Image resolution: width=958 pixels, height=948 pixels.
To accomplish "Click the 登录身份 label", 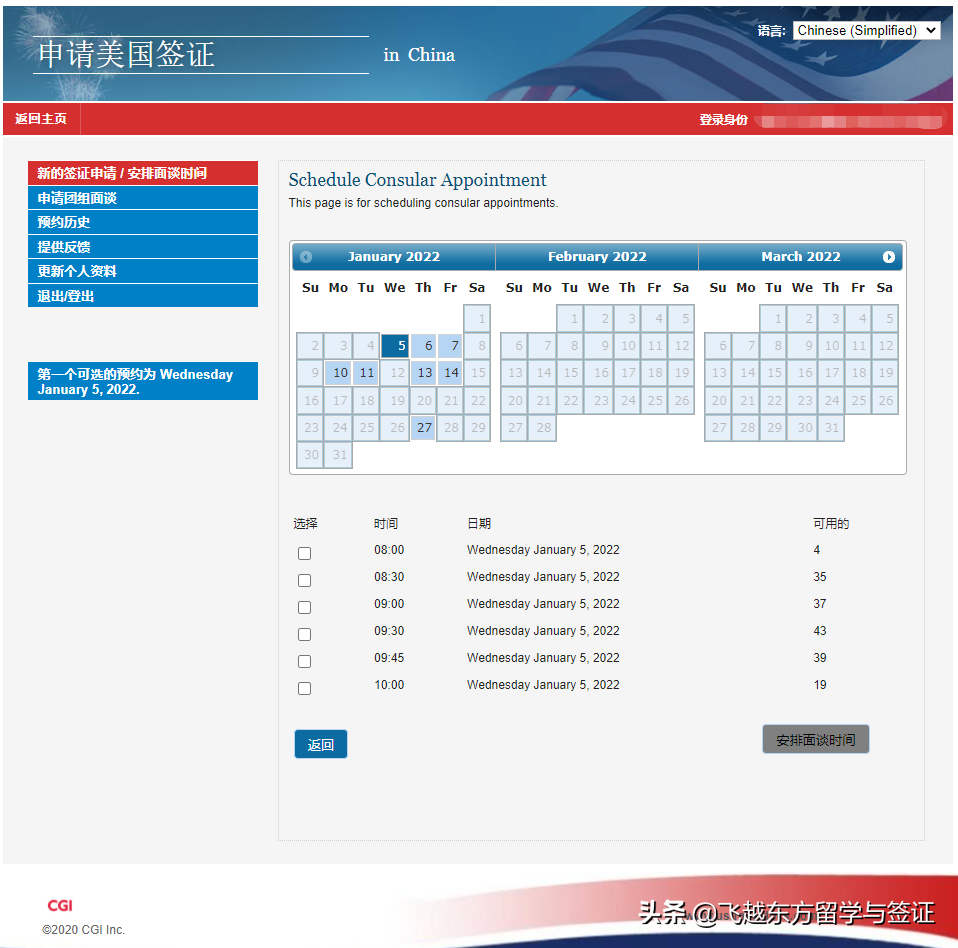I will coord(723,120).
